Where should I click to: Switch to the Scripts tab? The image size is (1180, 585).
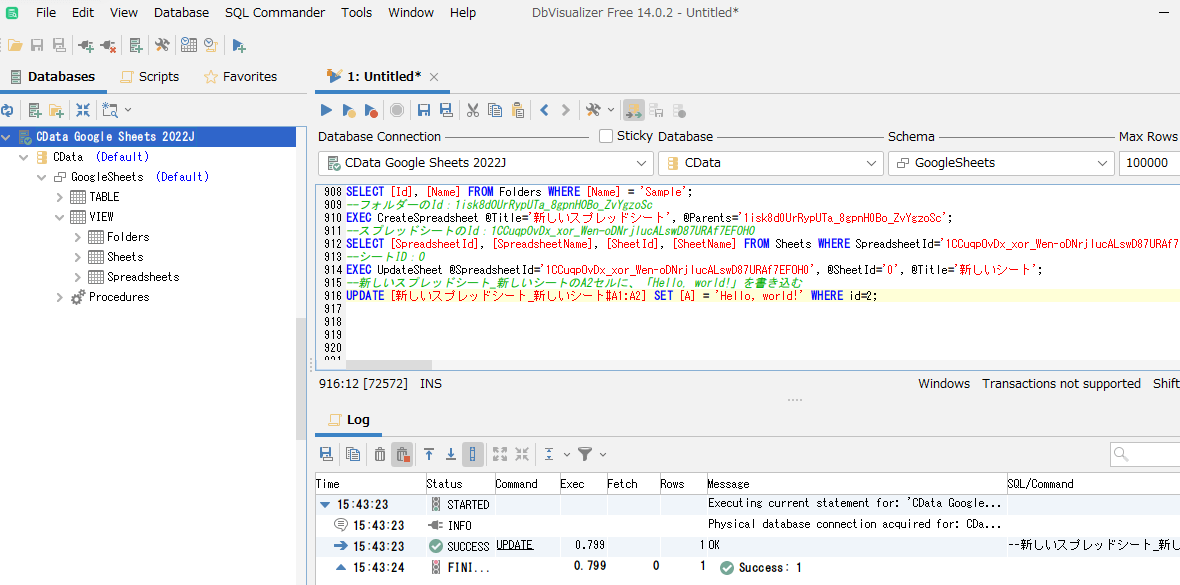tap(150, 77)
